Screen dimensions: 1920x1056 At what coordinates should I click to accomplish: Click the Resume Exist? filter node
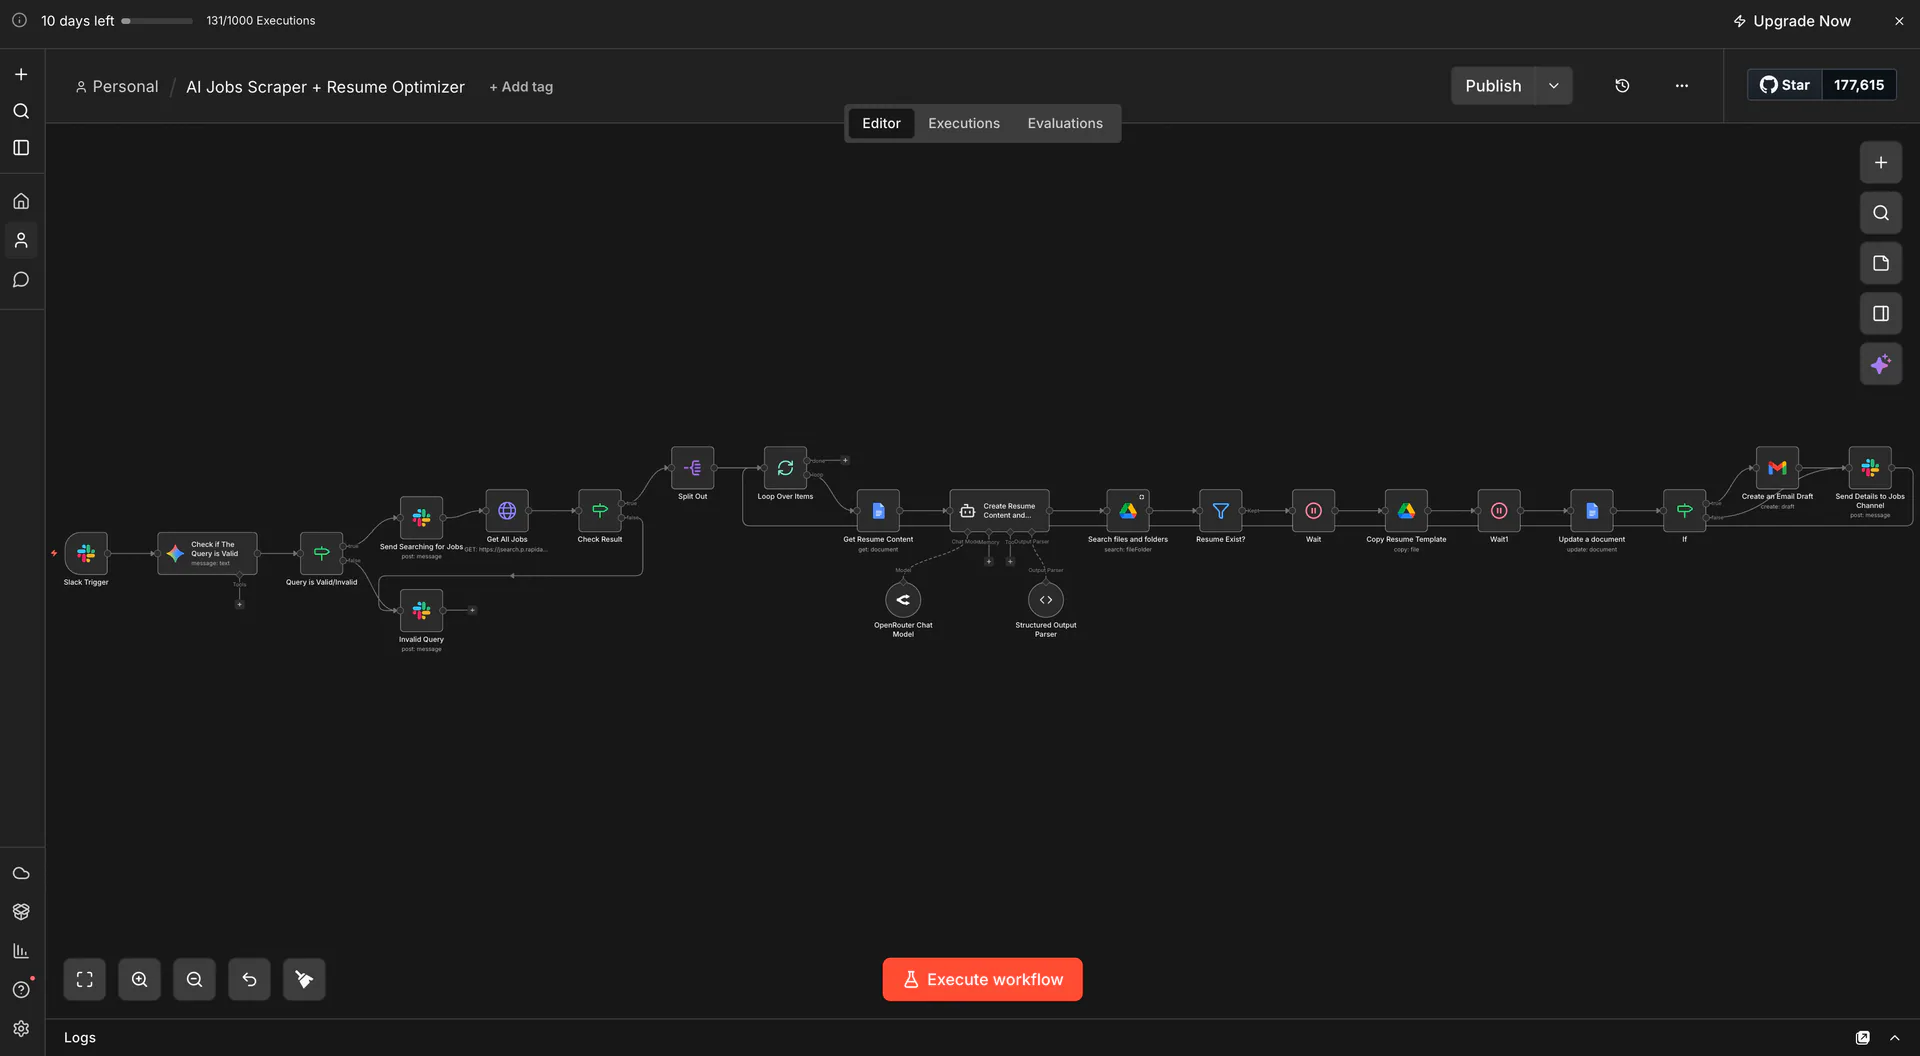[1221, 511]
